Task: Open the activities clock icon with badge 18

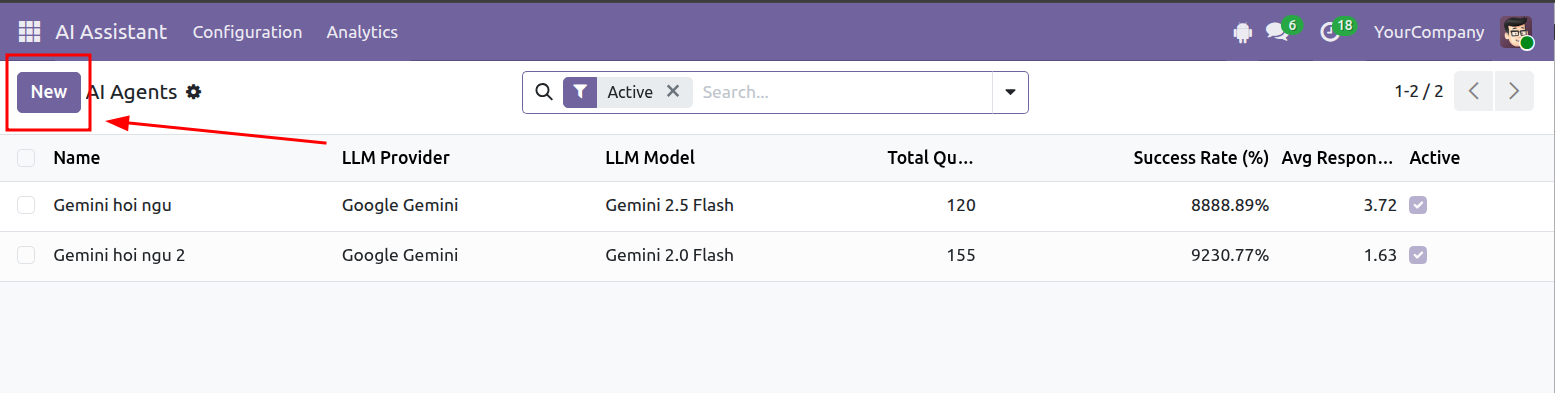Action: click(1330, 33)
